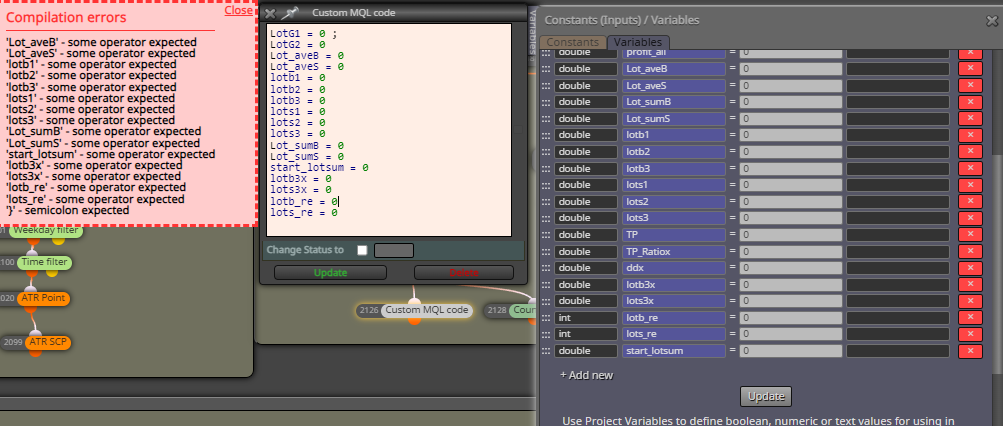Image resolution: width=1003 pixels, height=426 pixels.
Task: Delete the lotb_re variable row
Action: [x=970, y=317]
